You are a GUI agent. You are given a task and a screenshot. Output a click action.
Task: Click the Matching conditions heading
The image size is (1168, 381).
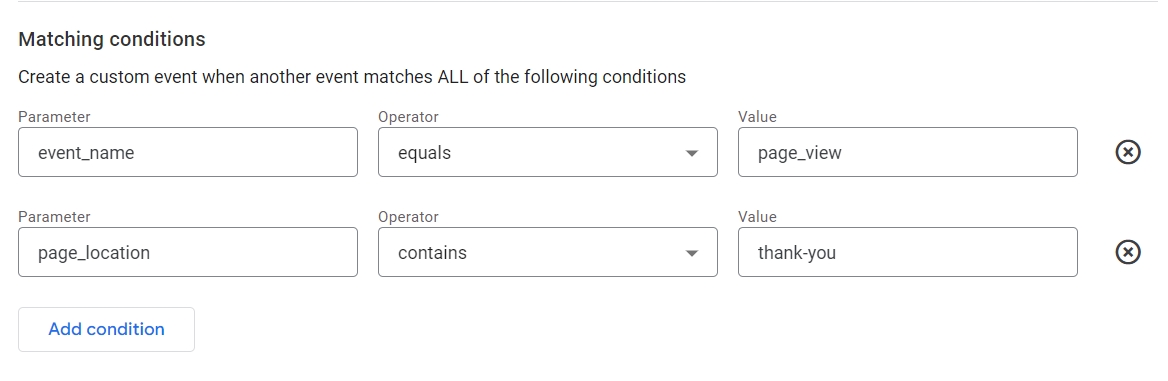[112, 40]
